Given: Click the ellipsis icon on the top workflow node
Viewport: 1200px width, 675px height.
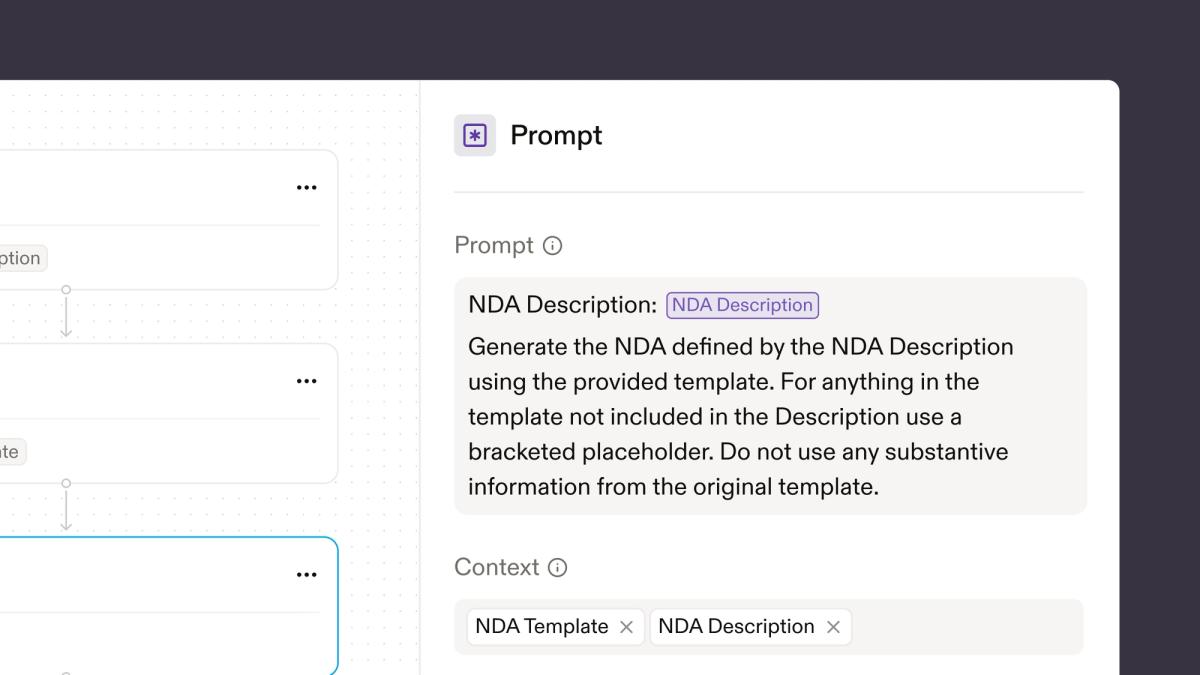Looking at the screenshot, I should [307, 186].
